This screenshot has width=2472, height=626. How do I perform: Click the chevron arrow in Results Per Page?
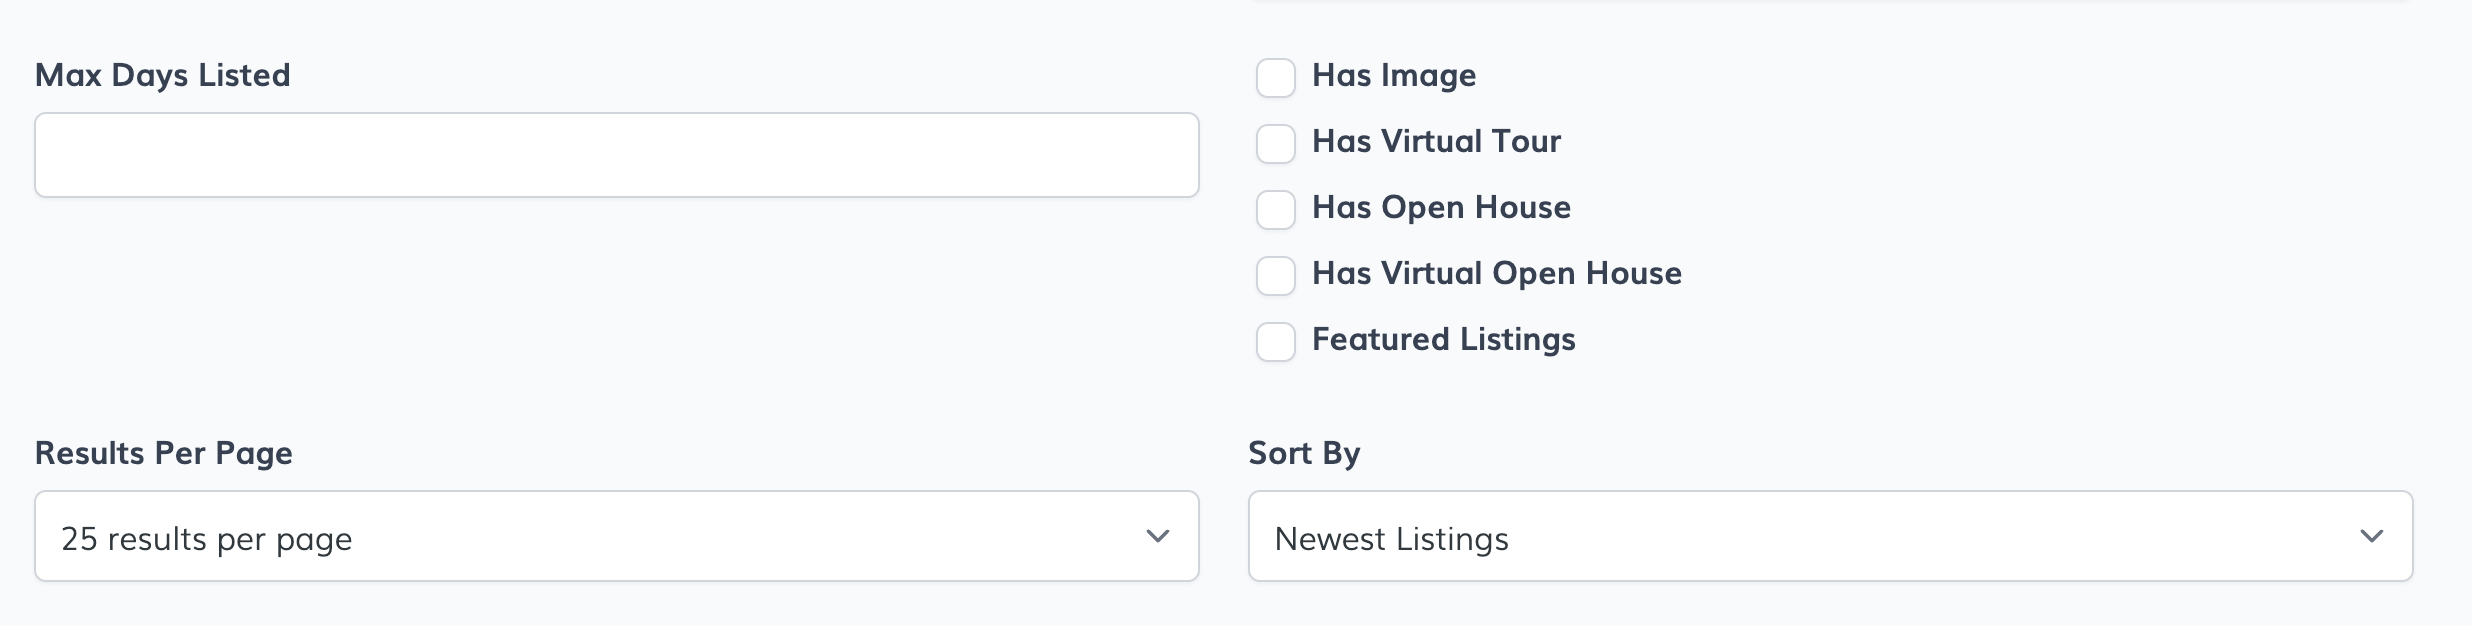pos(1157,536)
